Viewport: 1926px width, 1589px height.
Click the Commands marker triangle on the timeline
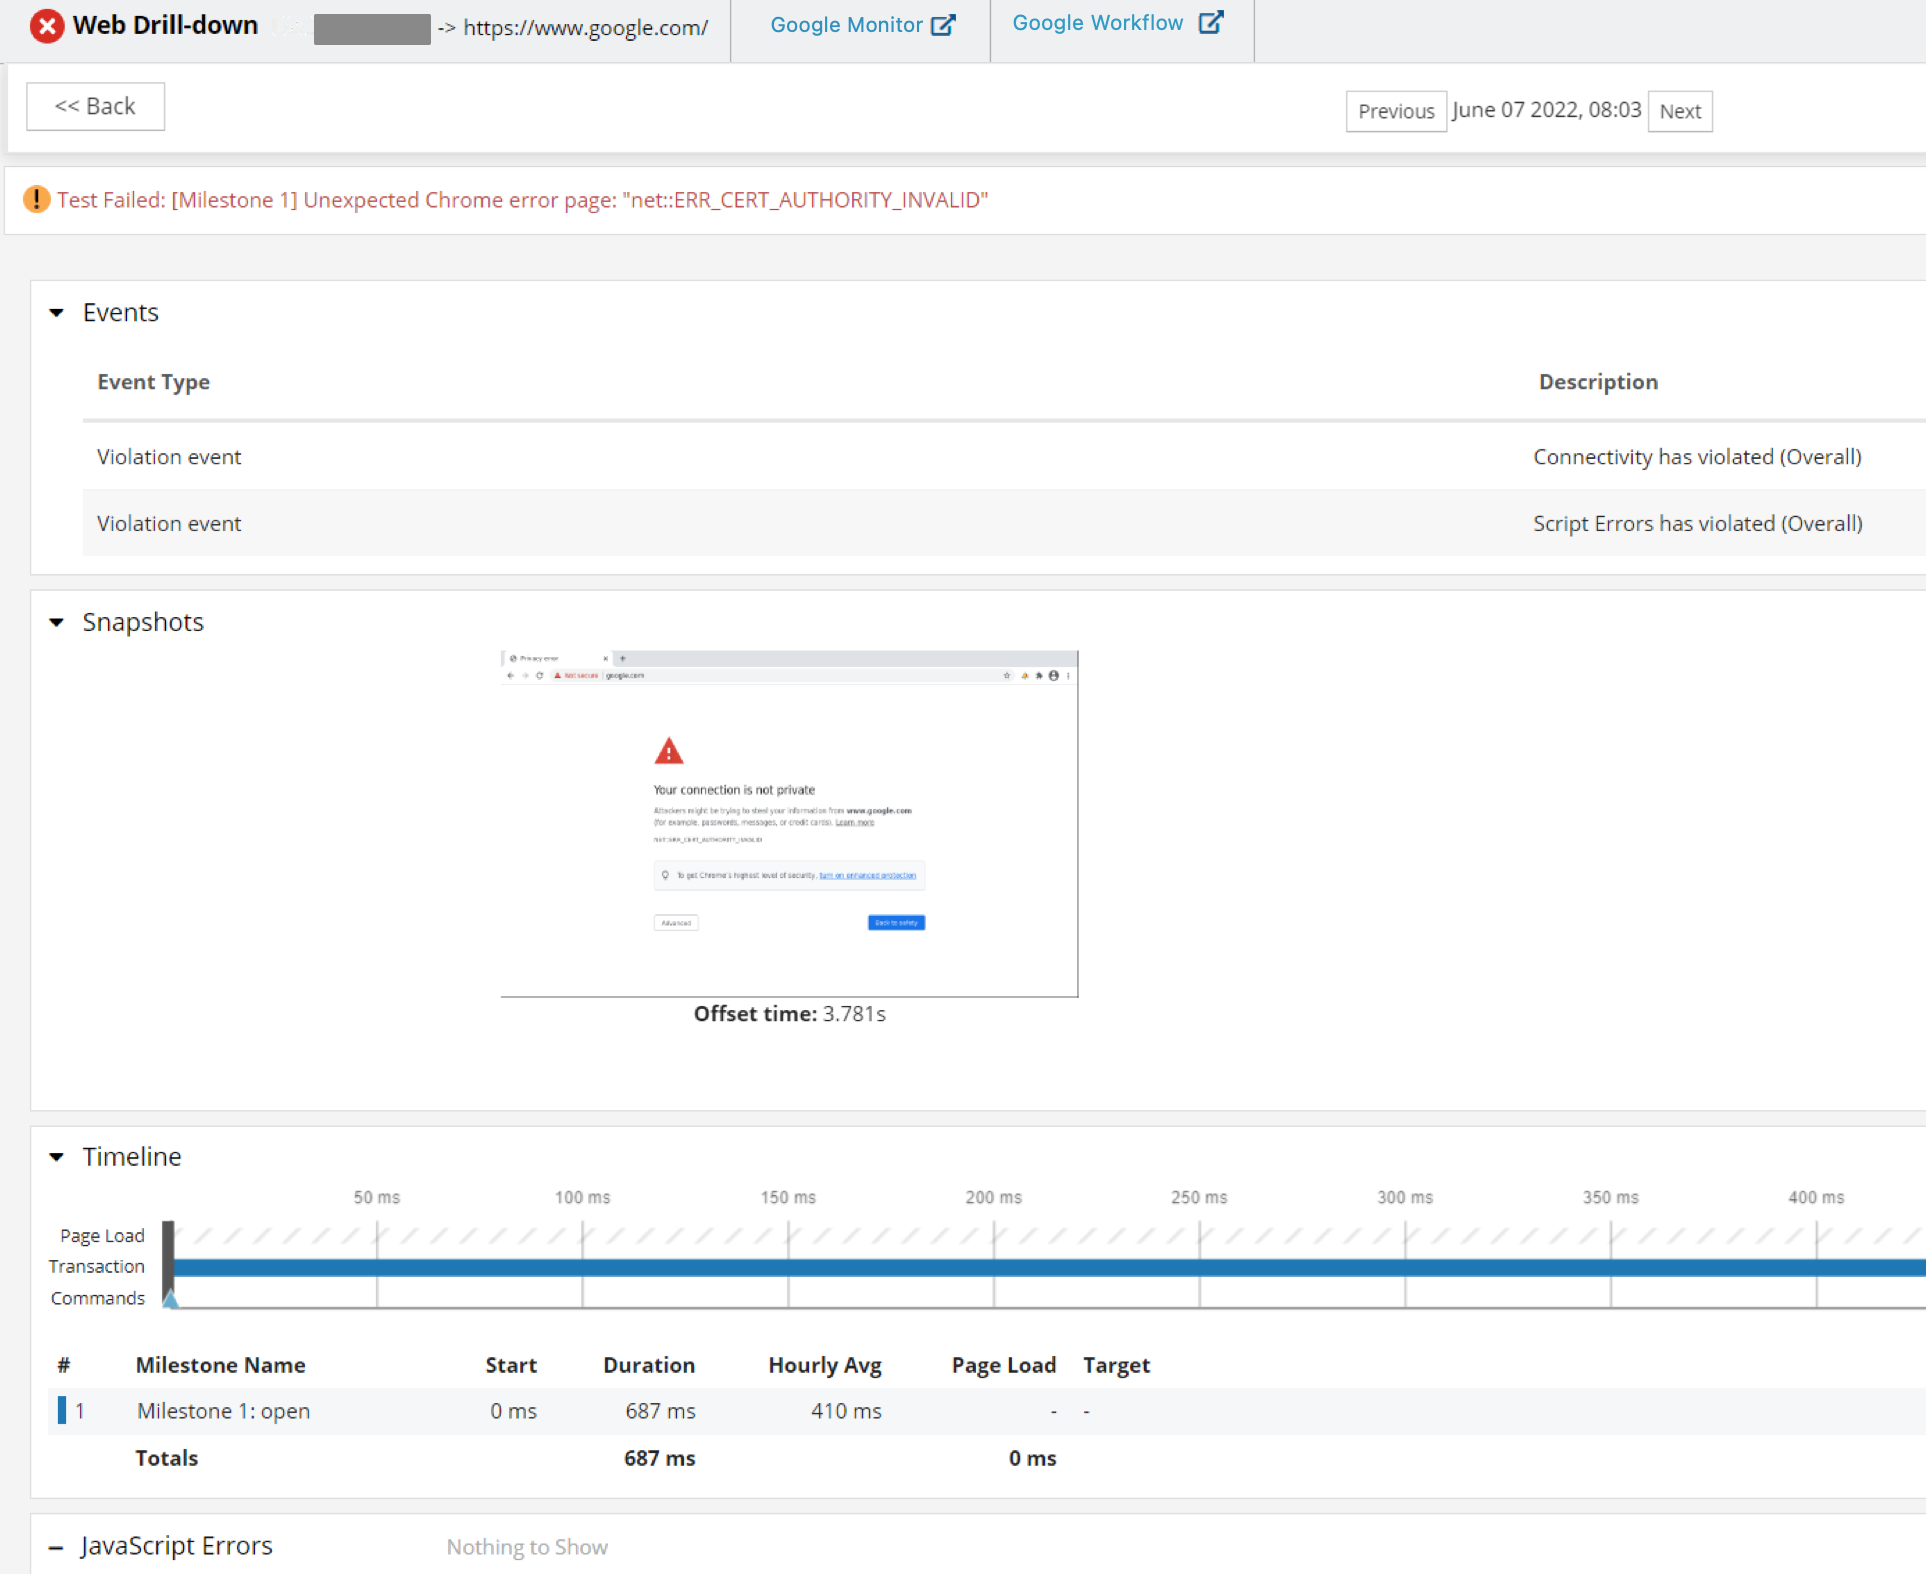(171, 1298)
